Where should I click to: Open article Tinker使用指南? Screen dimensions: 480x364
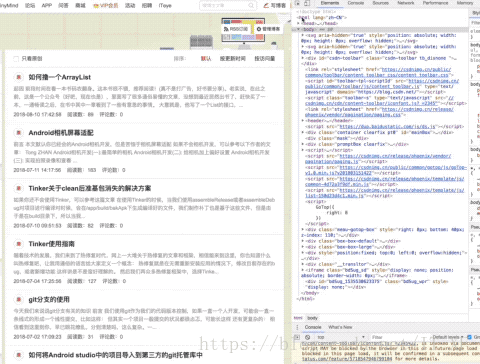pos(52,244)
